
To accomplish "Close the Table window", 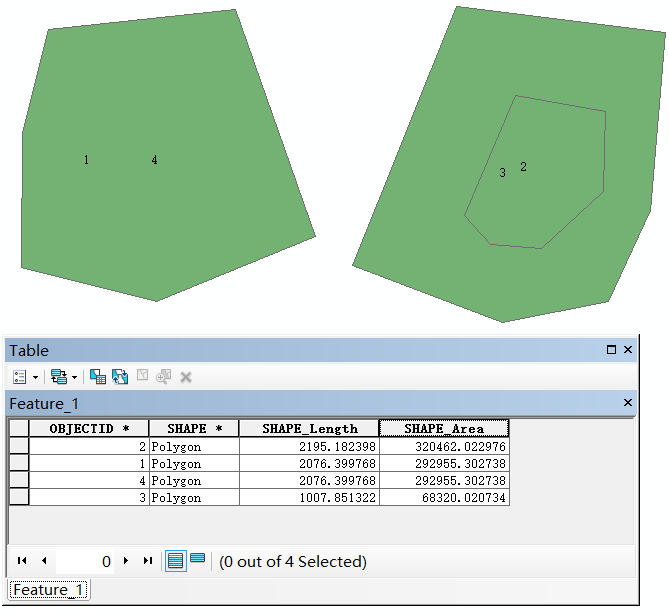I will 628,349.
